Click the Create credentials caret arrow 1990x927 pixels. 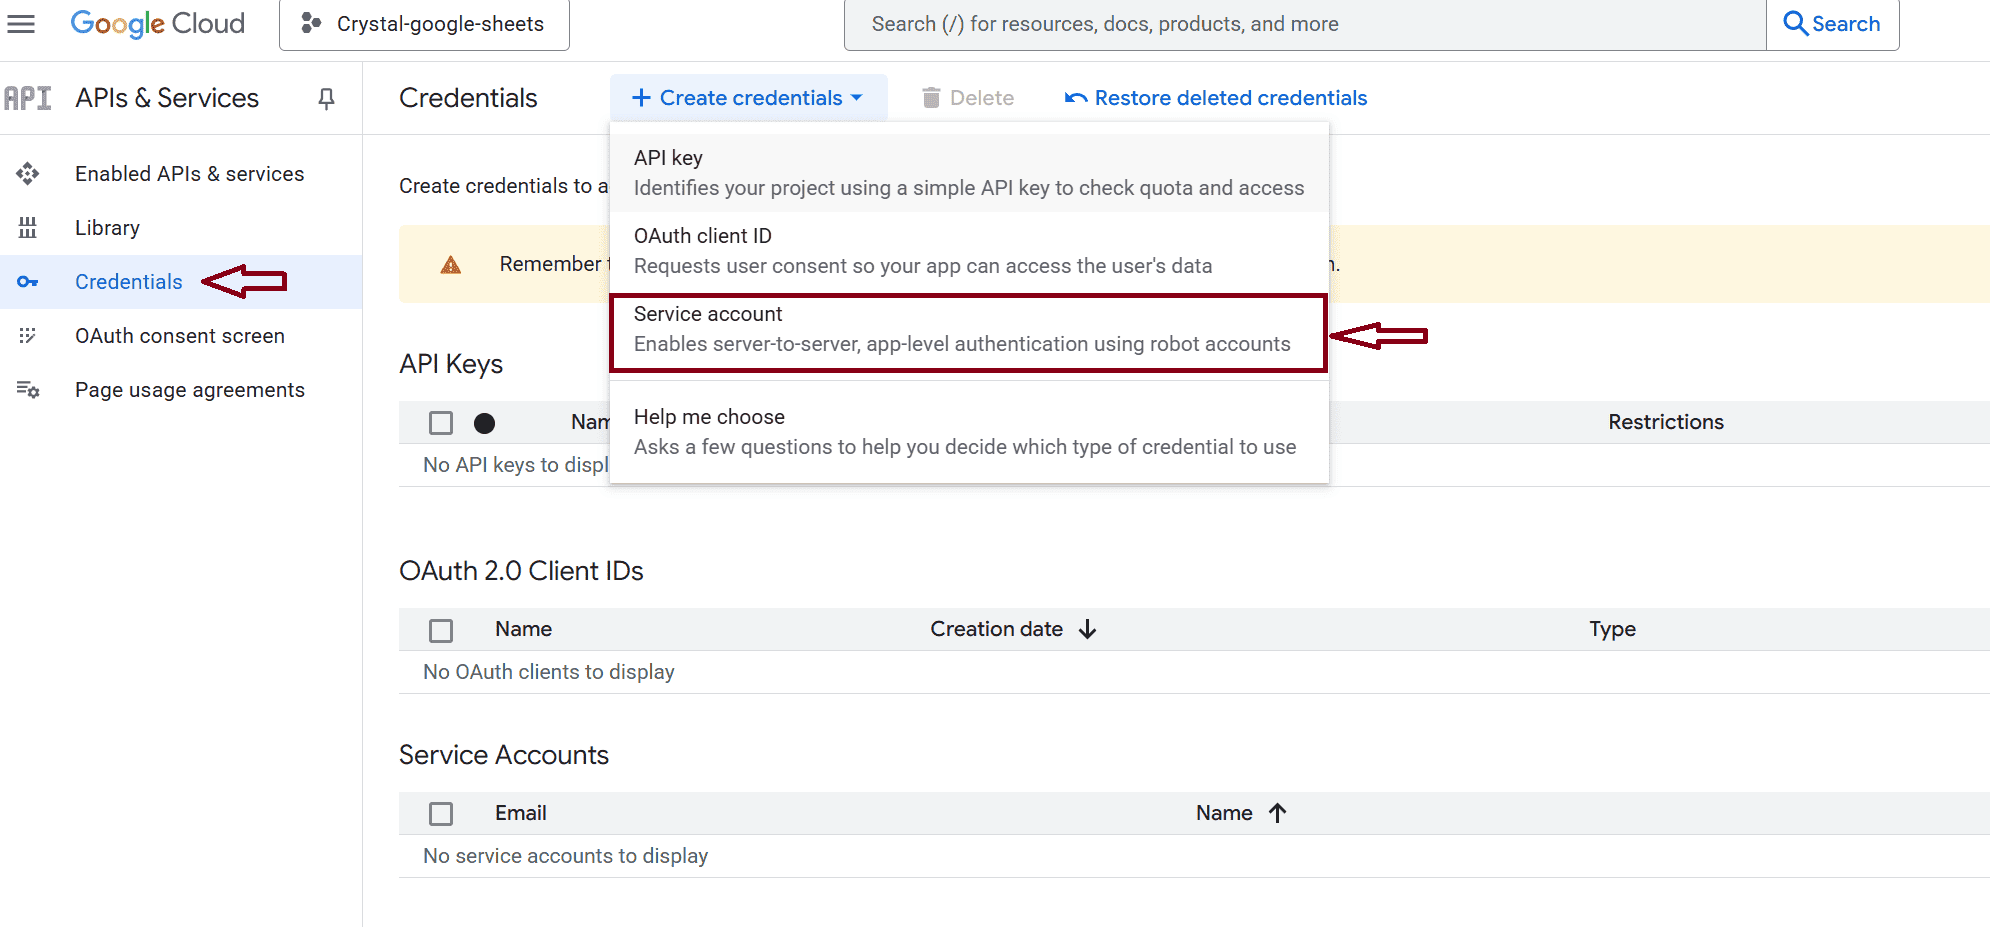[x=857, y=98]
